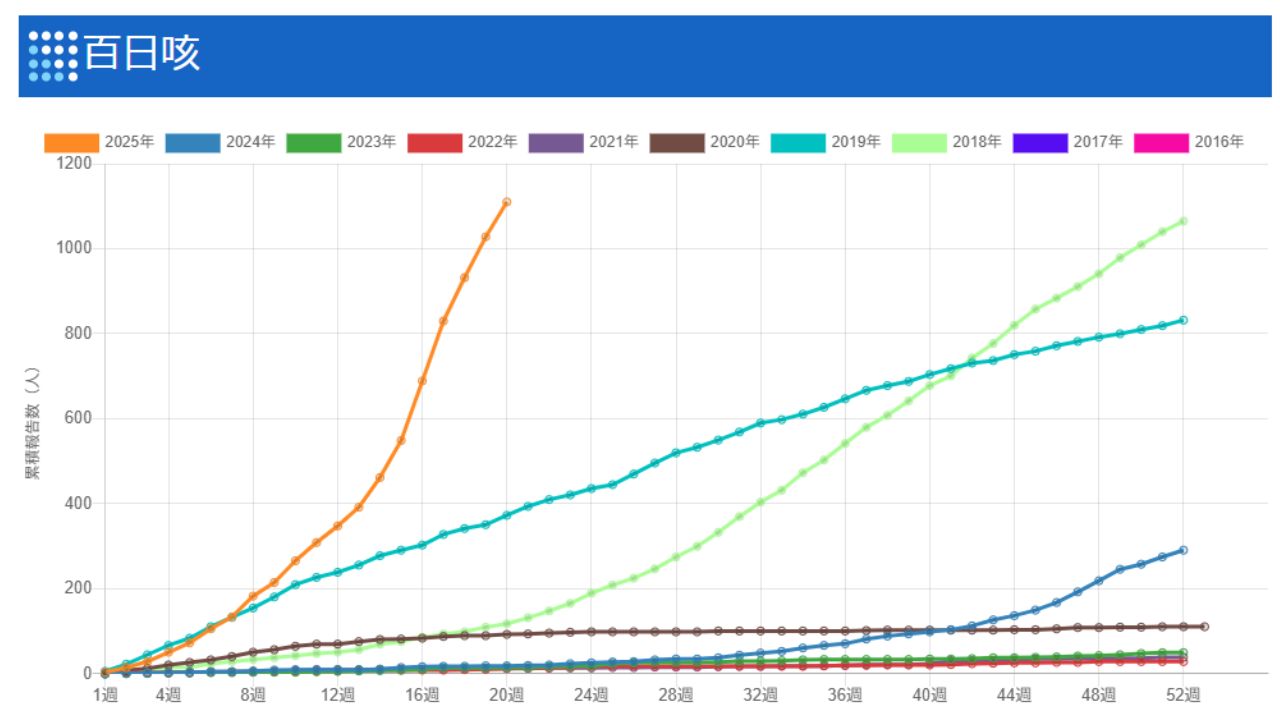
Task: Click the final light green 2018年 data point
Action: pos(1183,221)
